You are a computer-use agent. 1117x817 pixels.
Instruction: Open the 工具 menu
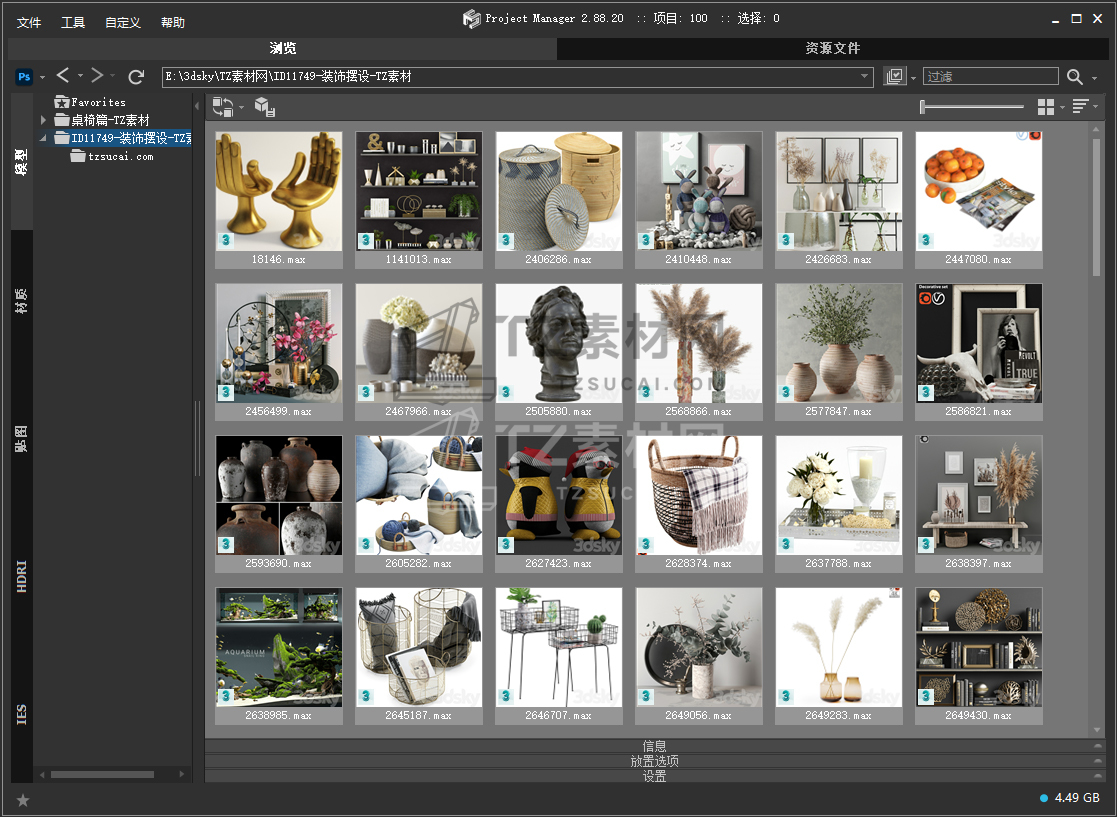pyautogui.click(x=73, y=22)
